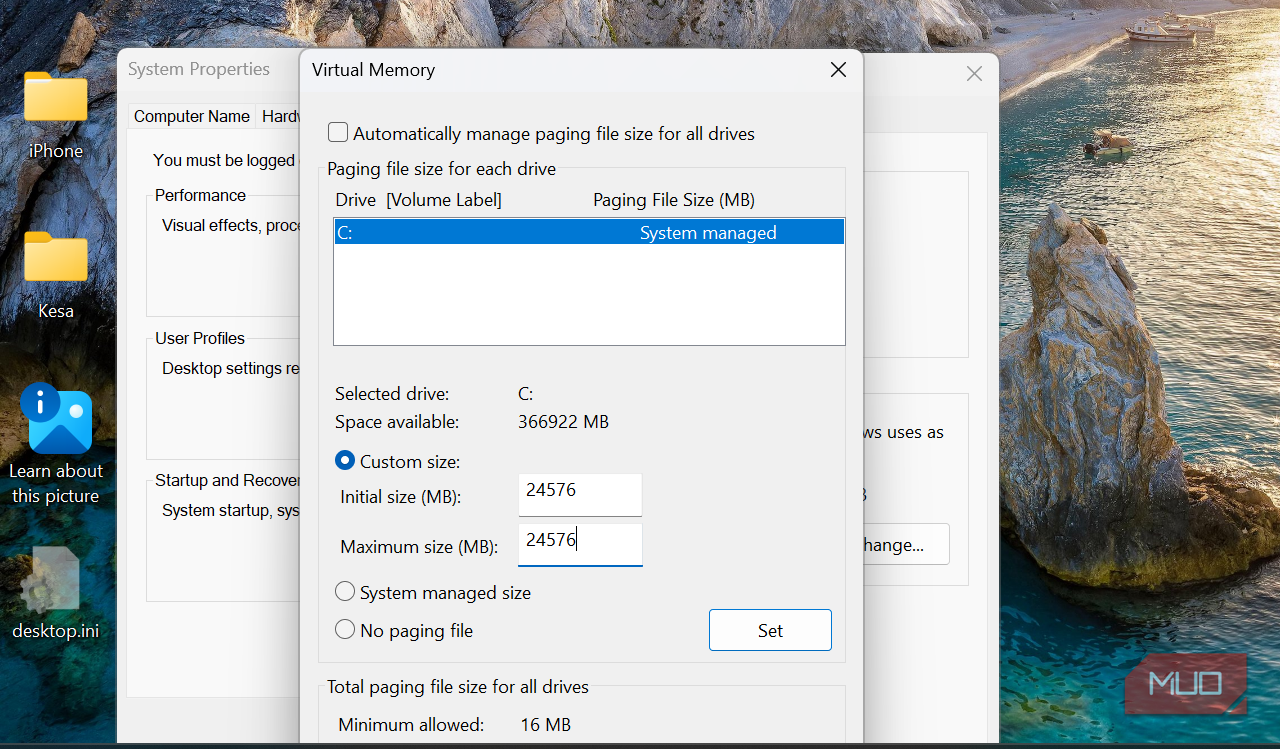Select the No paging file option
Viewport: 1280px width, 749px height.
pos(345,630)
